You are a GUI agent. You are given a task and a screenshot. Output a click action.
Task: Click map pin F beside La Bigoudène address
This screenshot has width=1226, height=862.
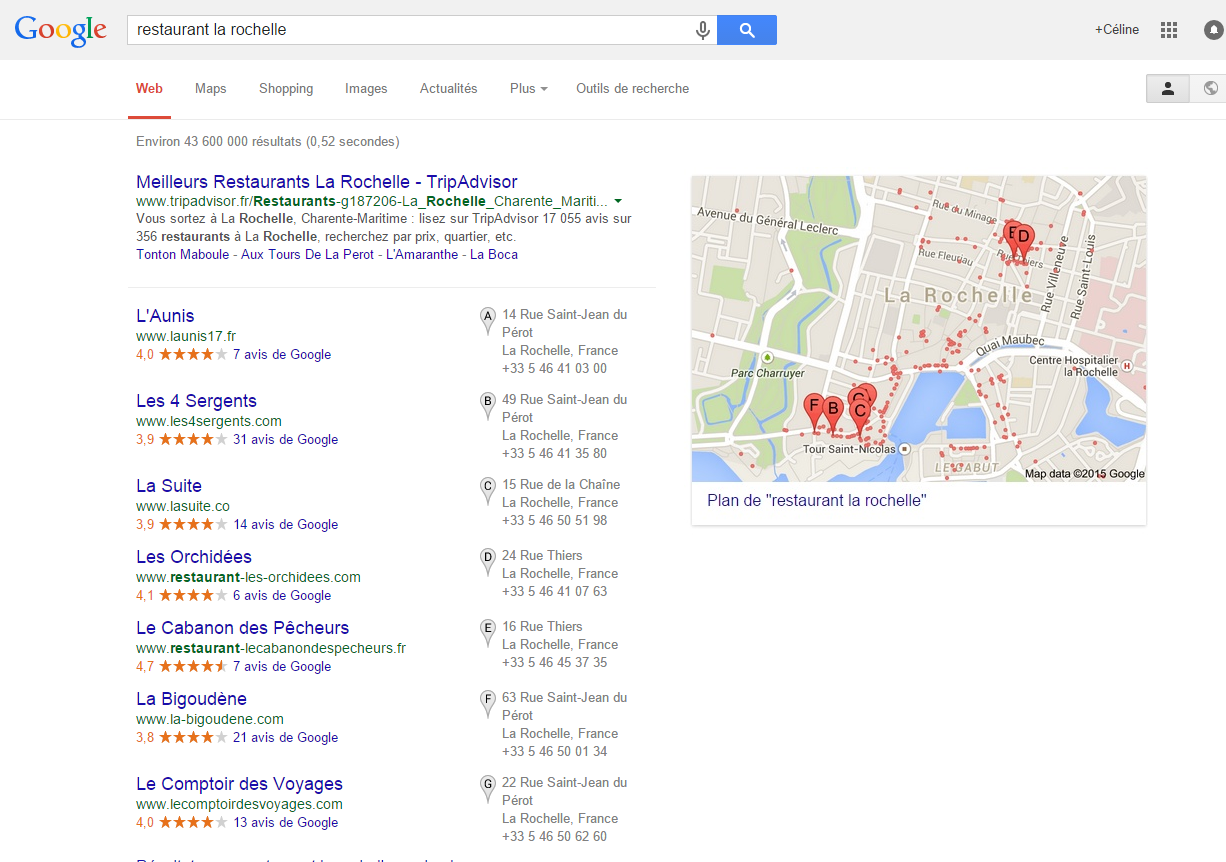(x=488, y=703)
